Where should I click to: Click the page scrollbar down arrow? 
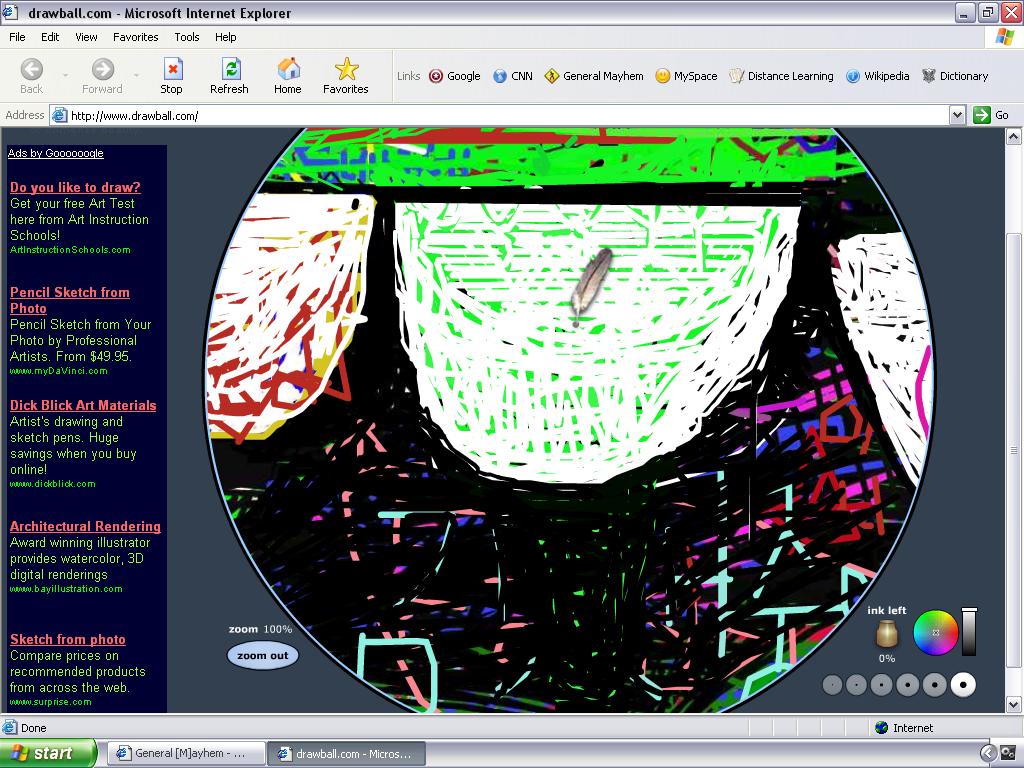pyautogui.click(x=1014, y=705)
